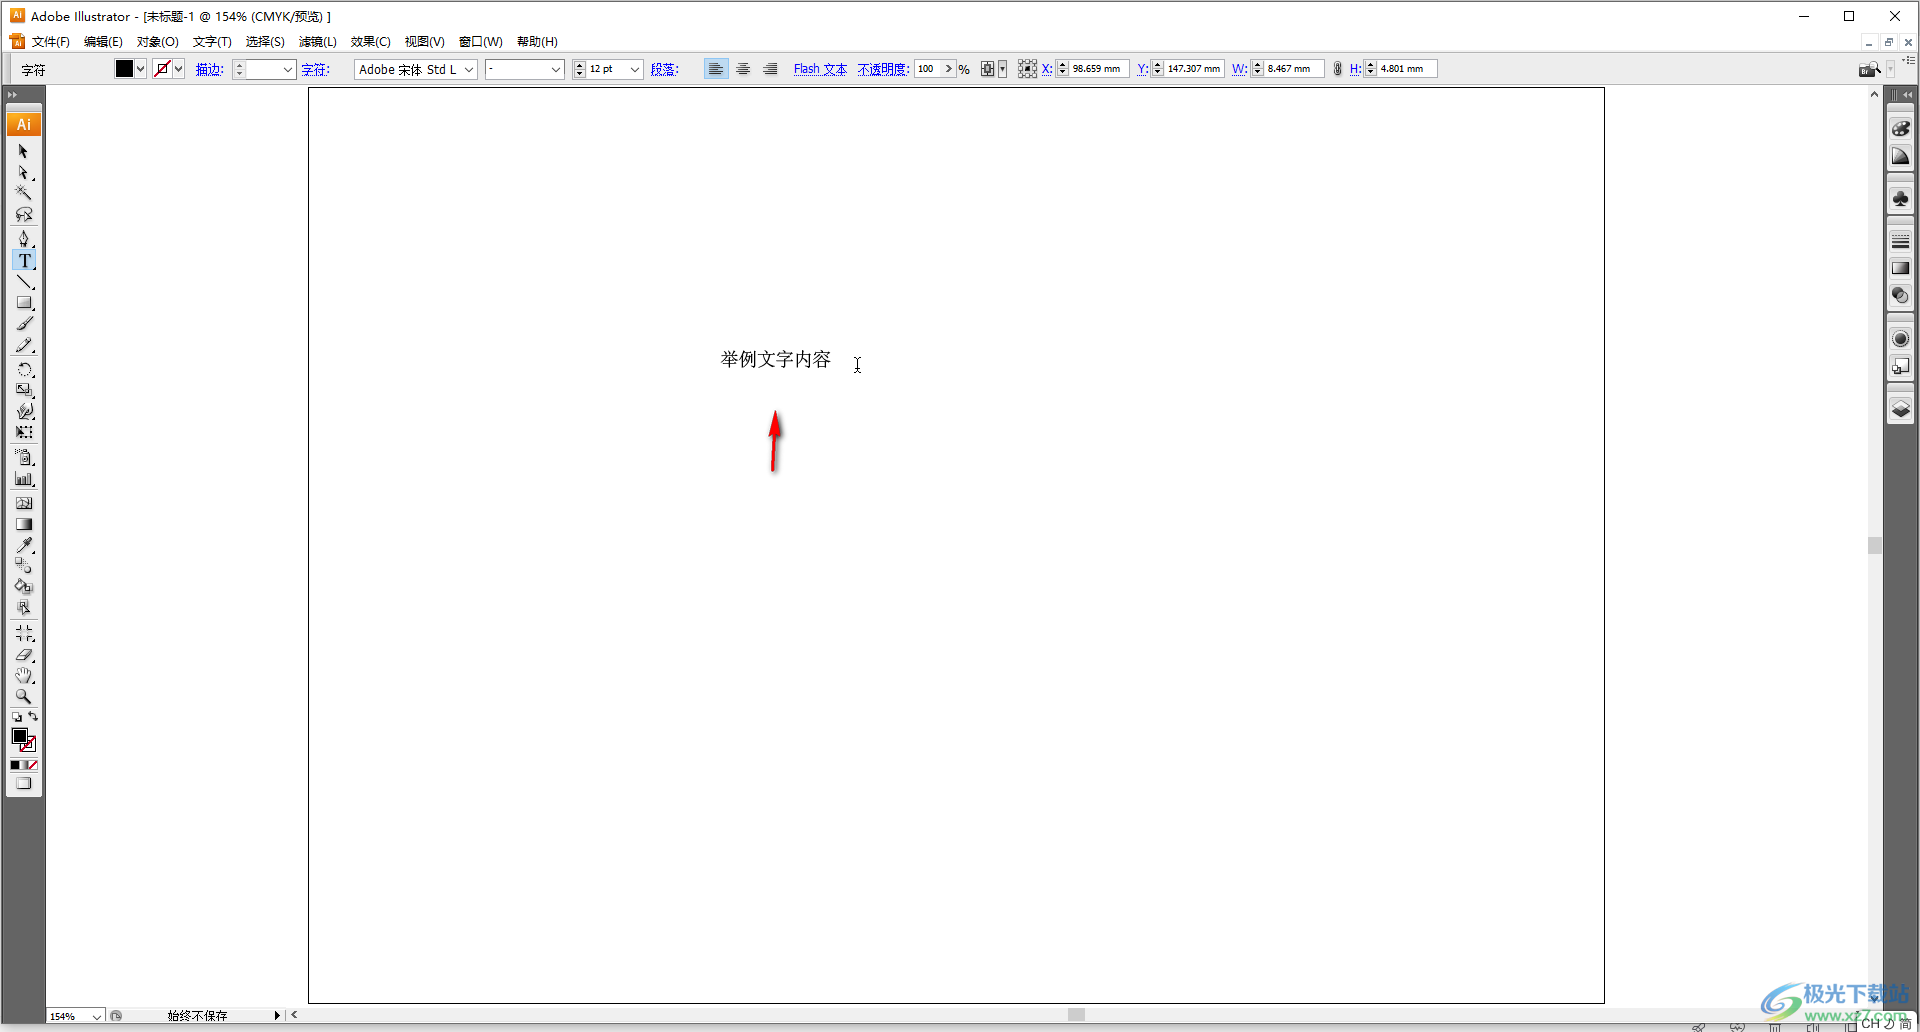Screen dimensions: 1920x1032
Task: Pick the Paintbrush tool
Action: click(24, 324)
